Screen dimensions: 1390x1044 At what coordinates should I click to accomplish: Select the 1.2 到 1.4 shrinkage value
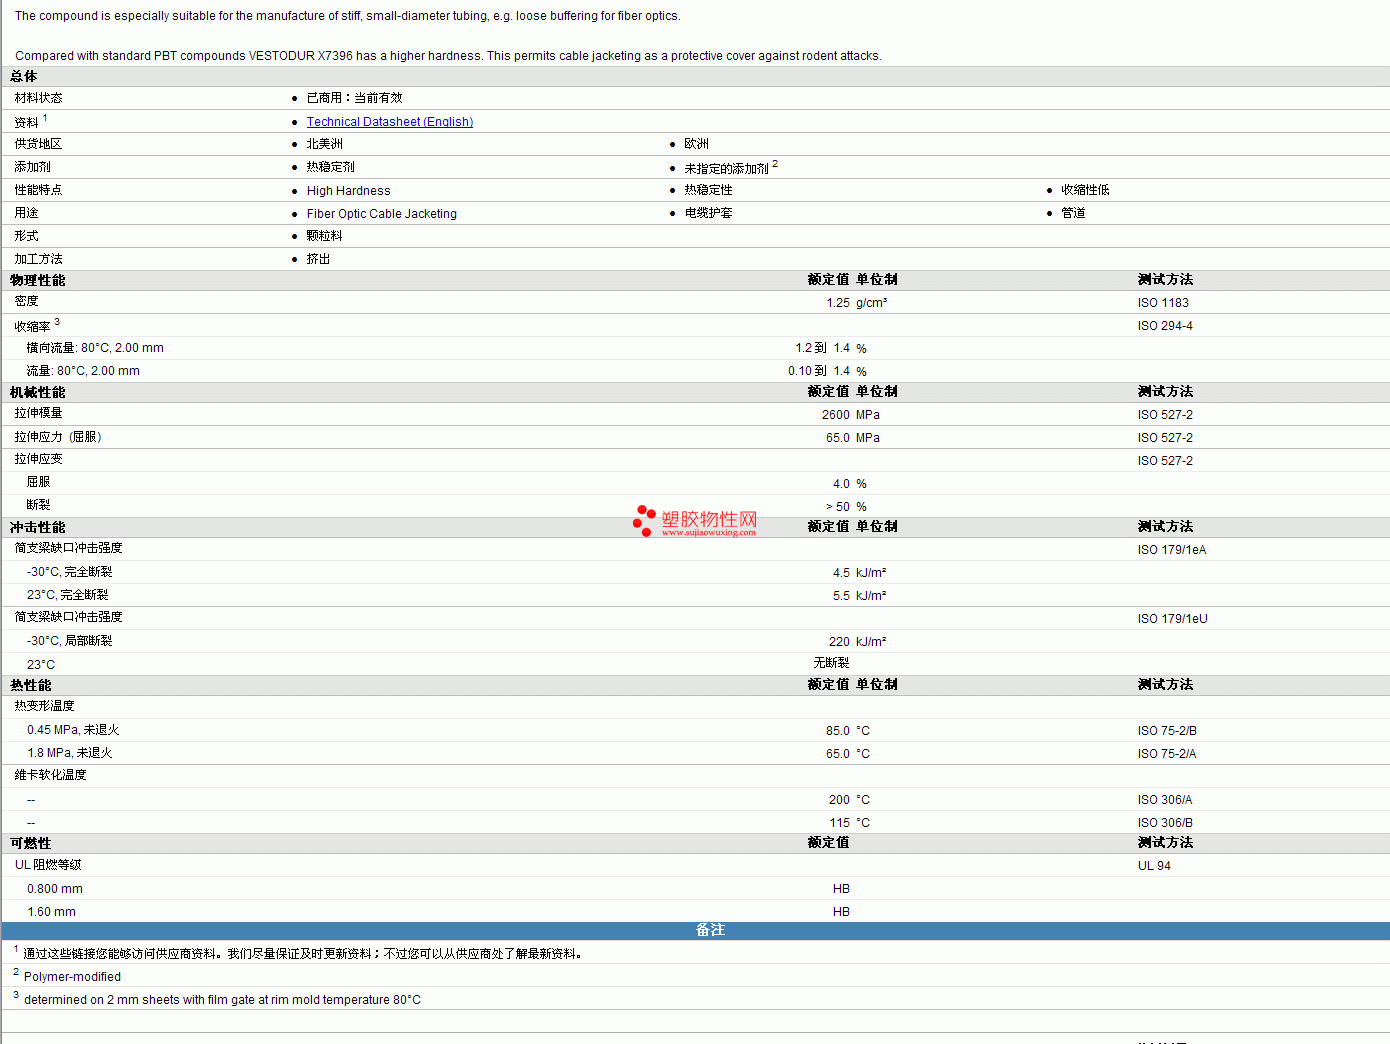823,348
